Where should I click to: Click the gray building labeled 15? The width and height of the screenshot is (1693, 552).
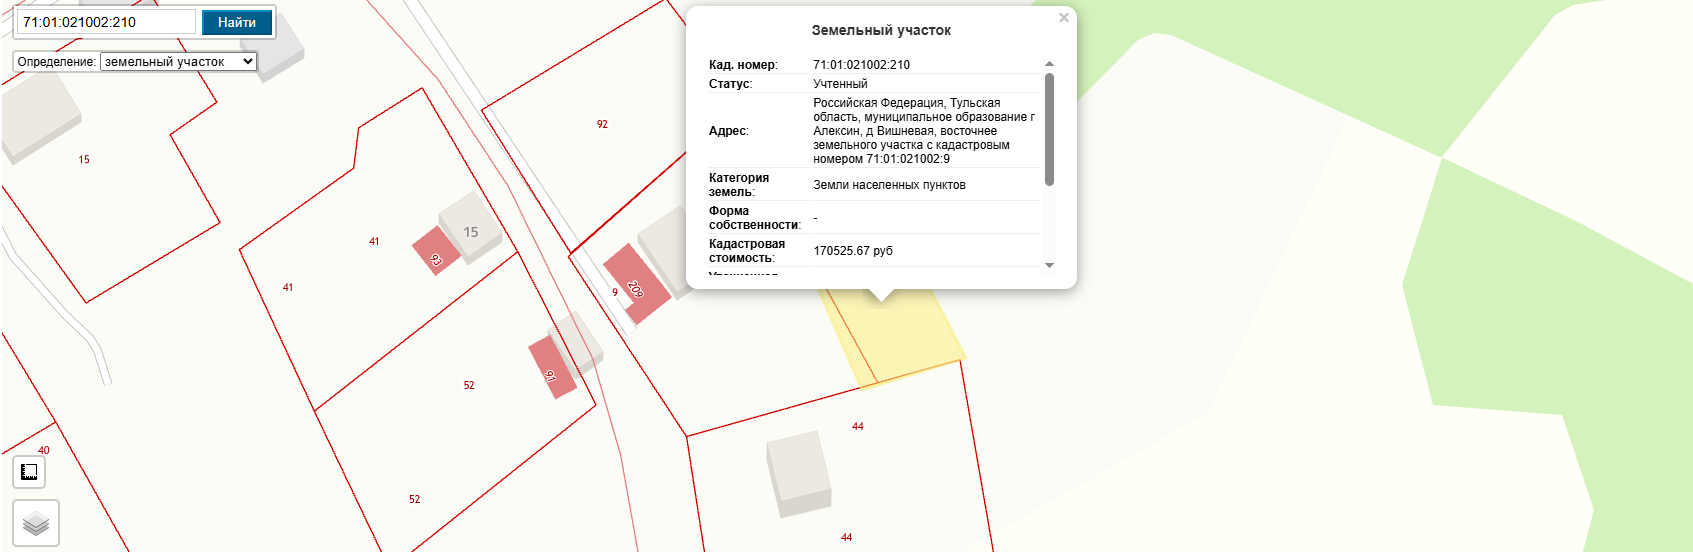471,227
